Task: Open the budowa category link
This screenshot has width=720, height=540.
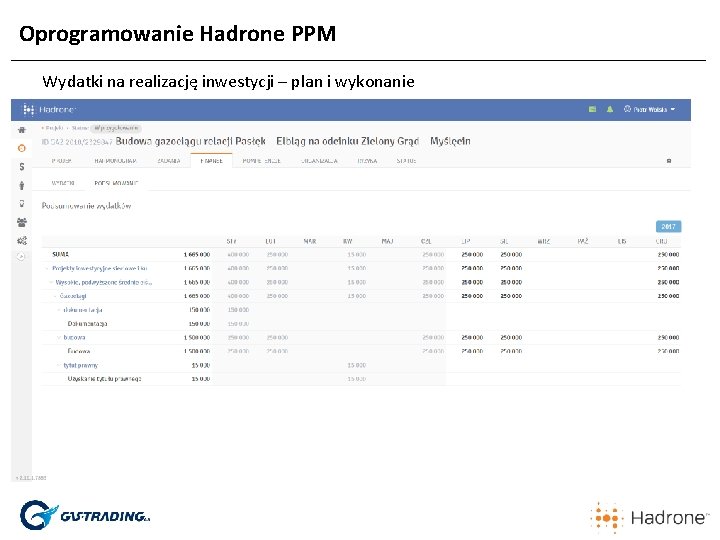Action: pos(74,338)
